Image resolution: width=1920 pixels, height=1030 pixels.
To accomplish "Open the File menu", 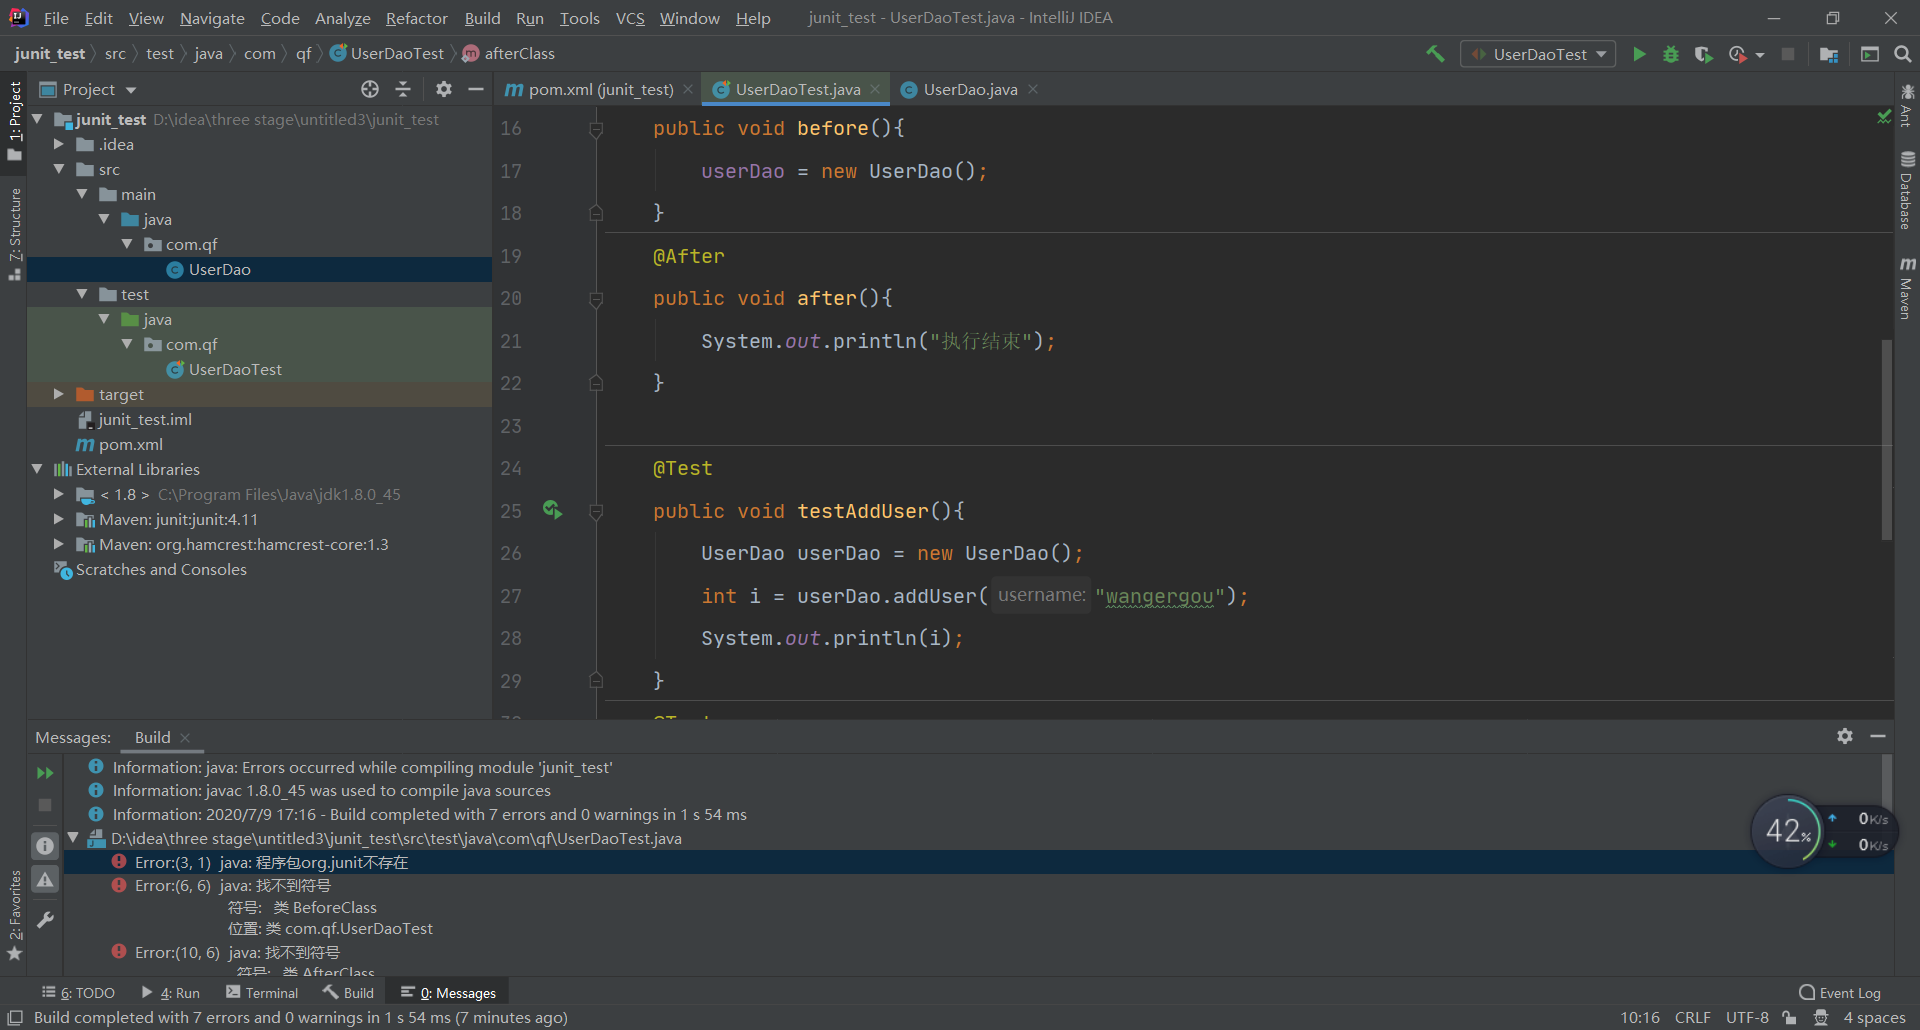I will (x=56, y=18).
